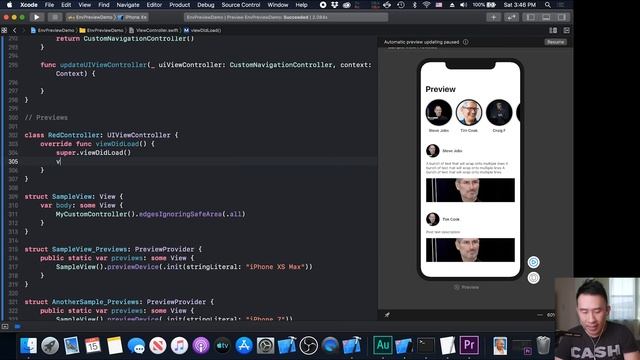Open the code review arrows button
The width and height of the screenshot is (640, 360).
pos(511,17)
